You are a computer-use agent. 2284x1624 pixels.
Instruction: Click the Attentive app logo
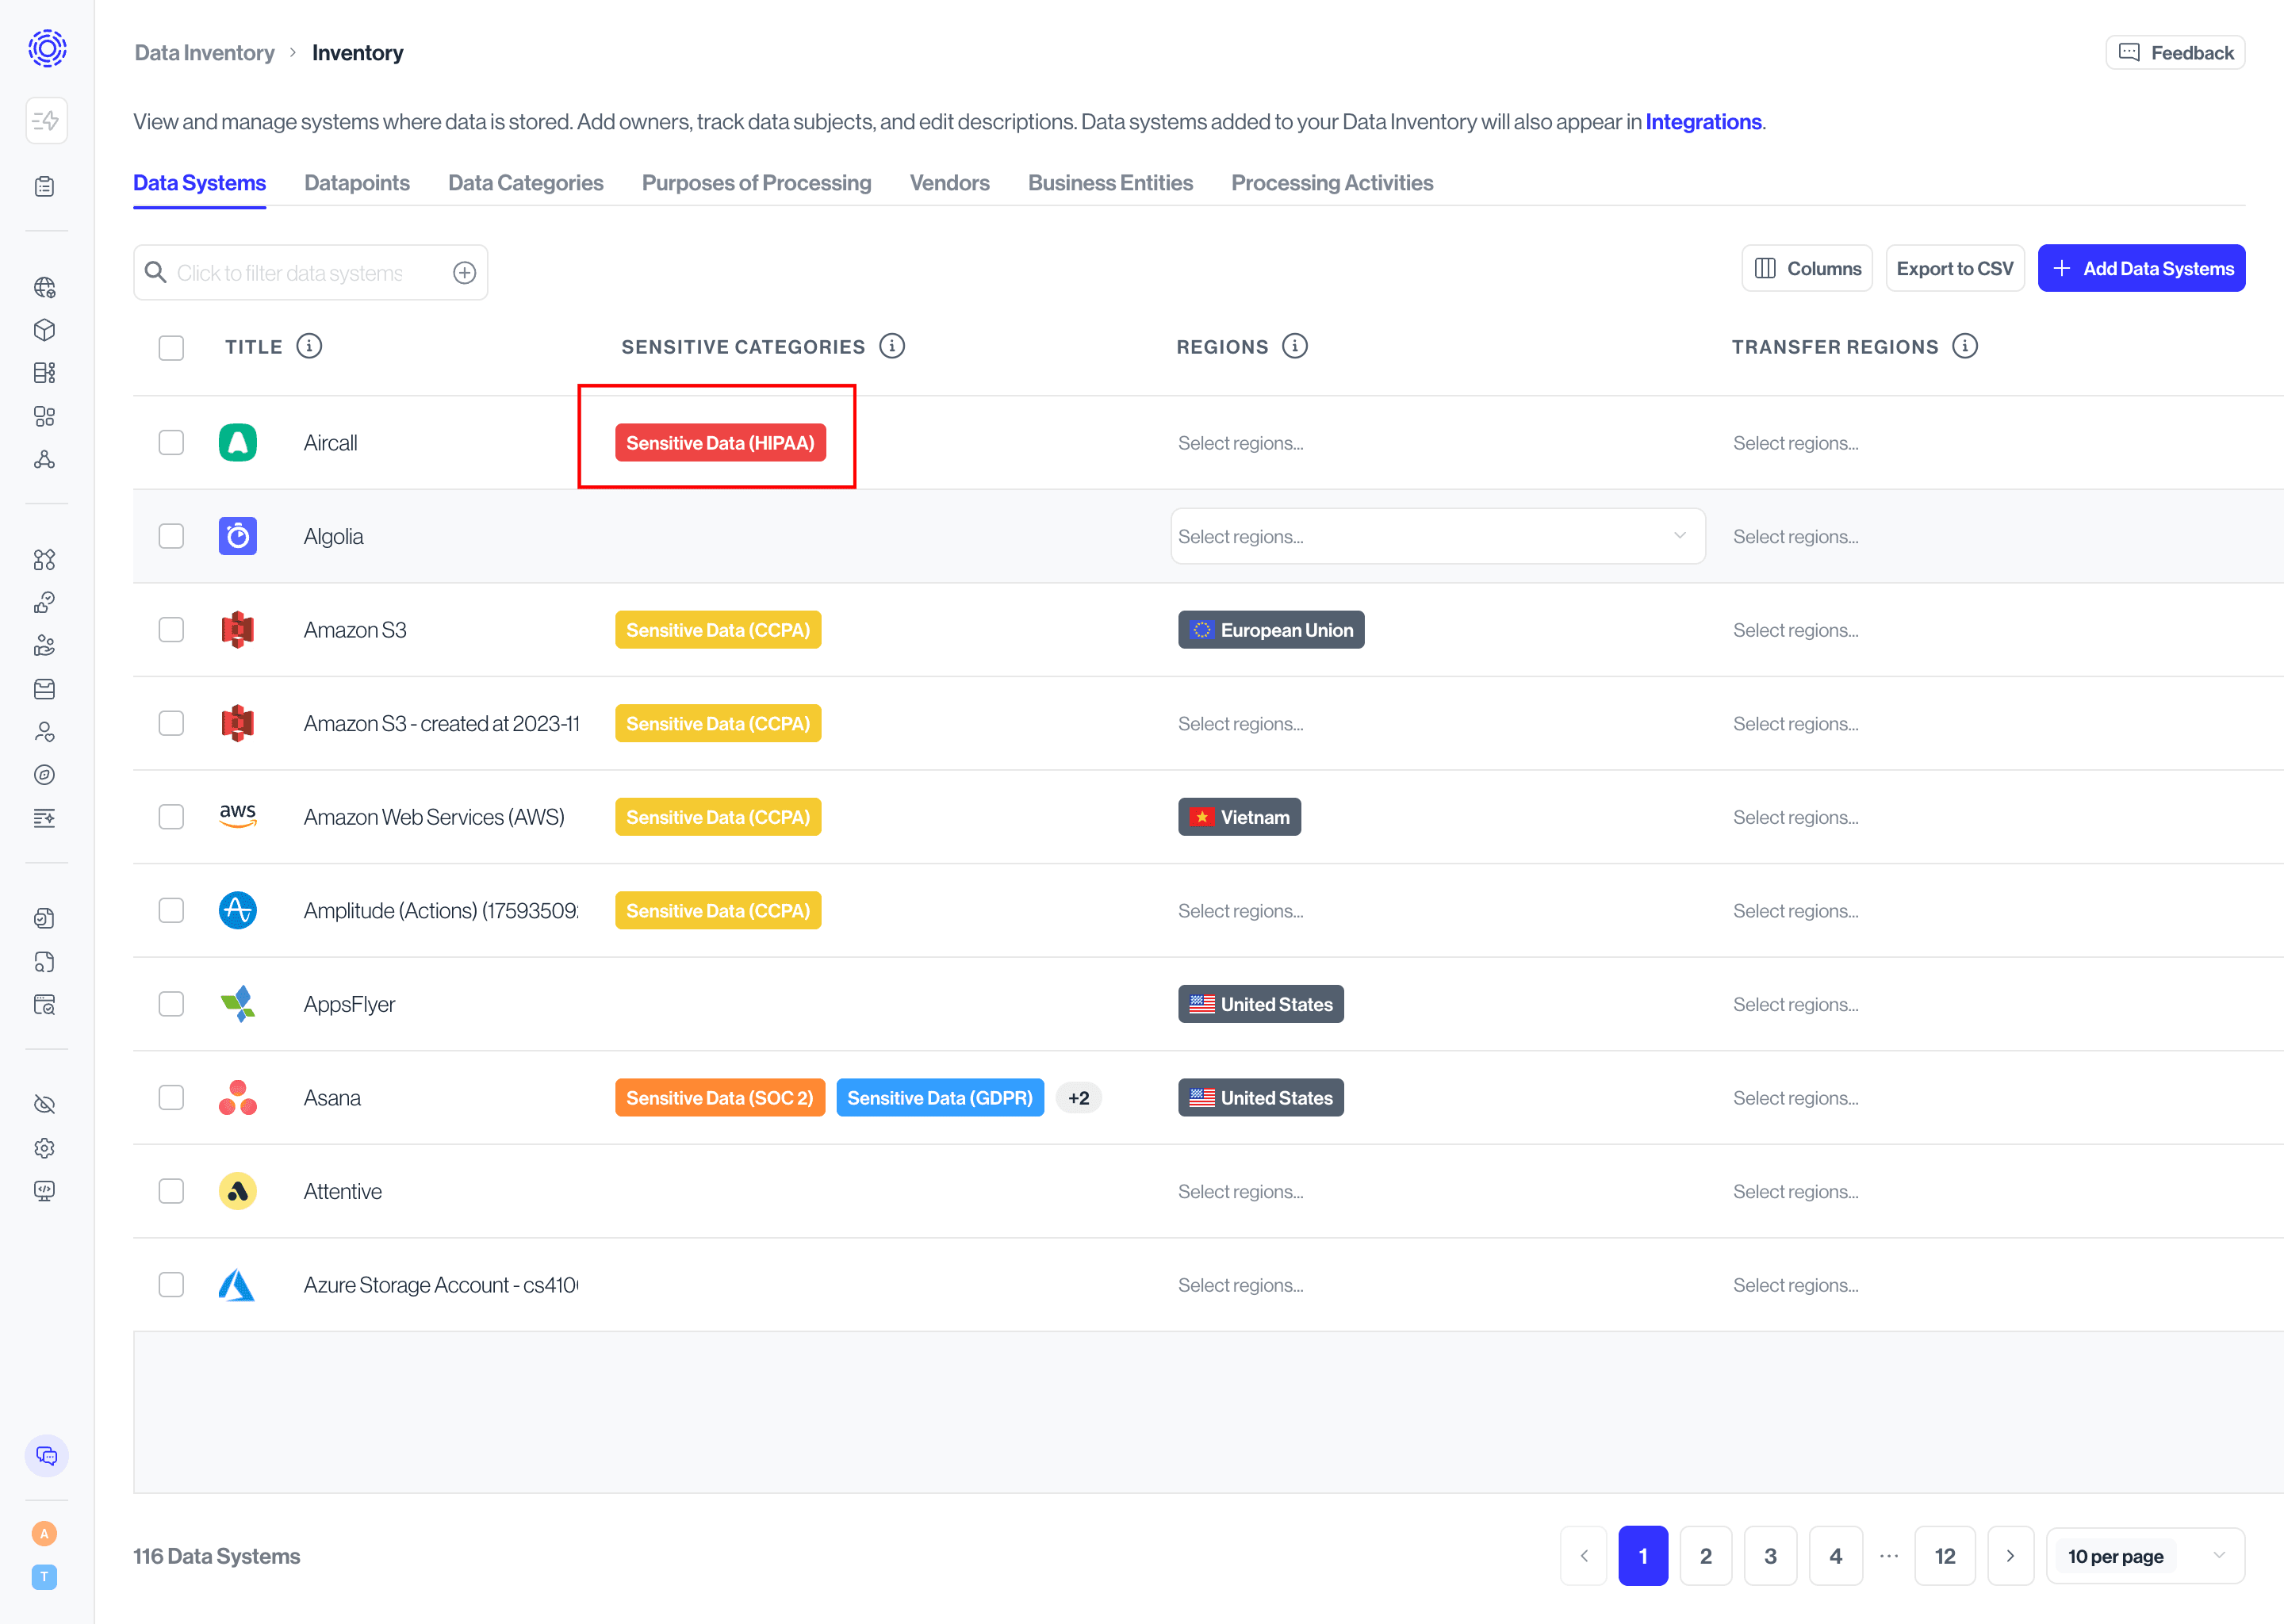237,1191
